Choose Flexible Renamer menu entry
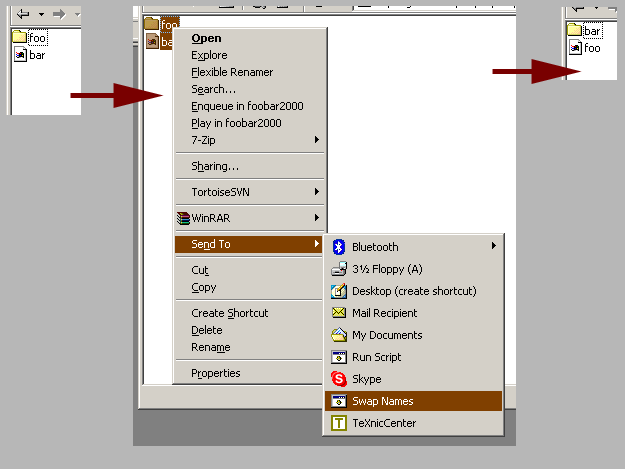The image size is (625, 469). point(232,72)
